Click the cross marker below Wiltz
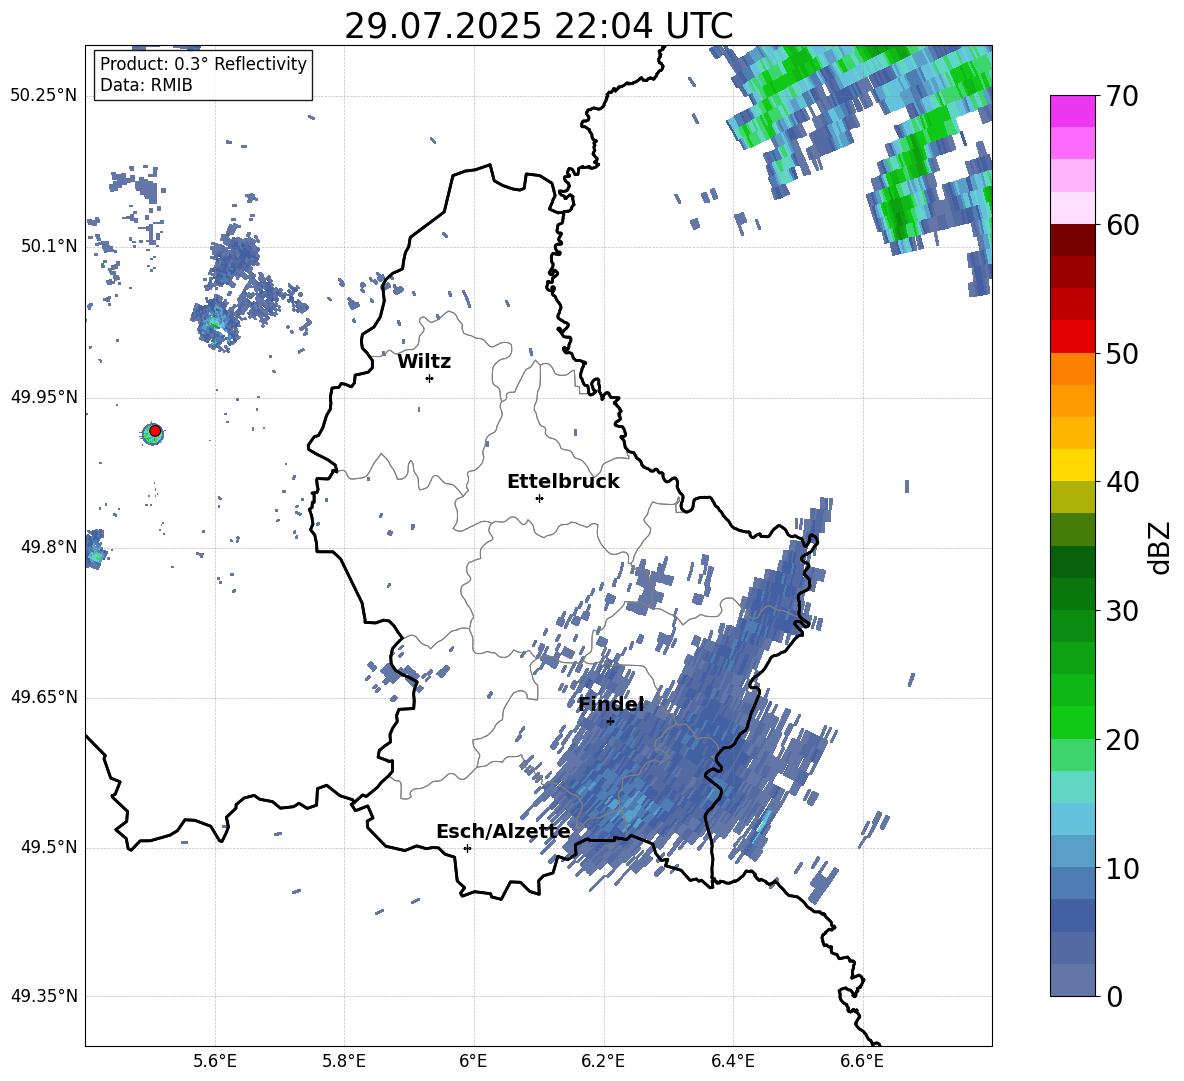The image size is (1184, 1081). tap(429, 378)
